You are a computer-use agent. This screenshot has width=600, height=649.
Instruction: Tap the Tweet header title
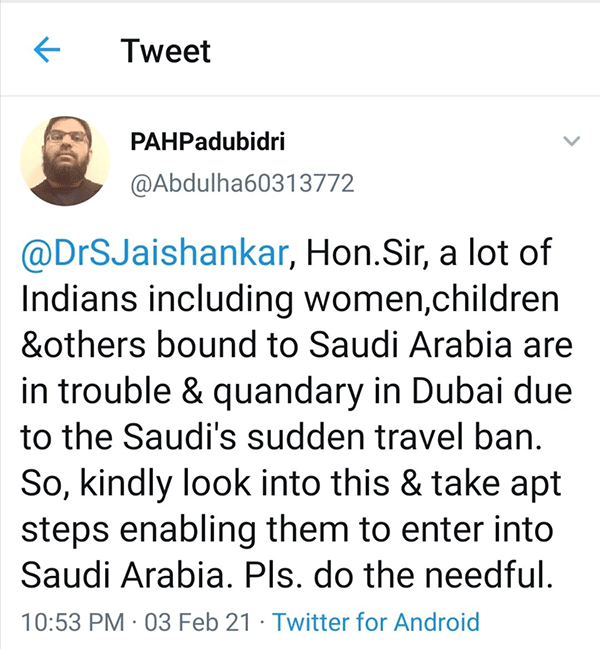click(166, 50)
